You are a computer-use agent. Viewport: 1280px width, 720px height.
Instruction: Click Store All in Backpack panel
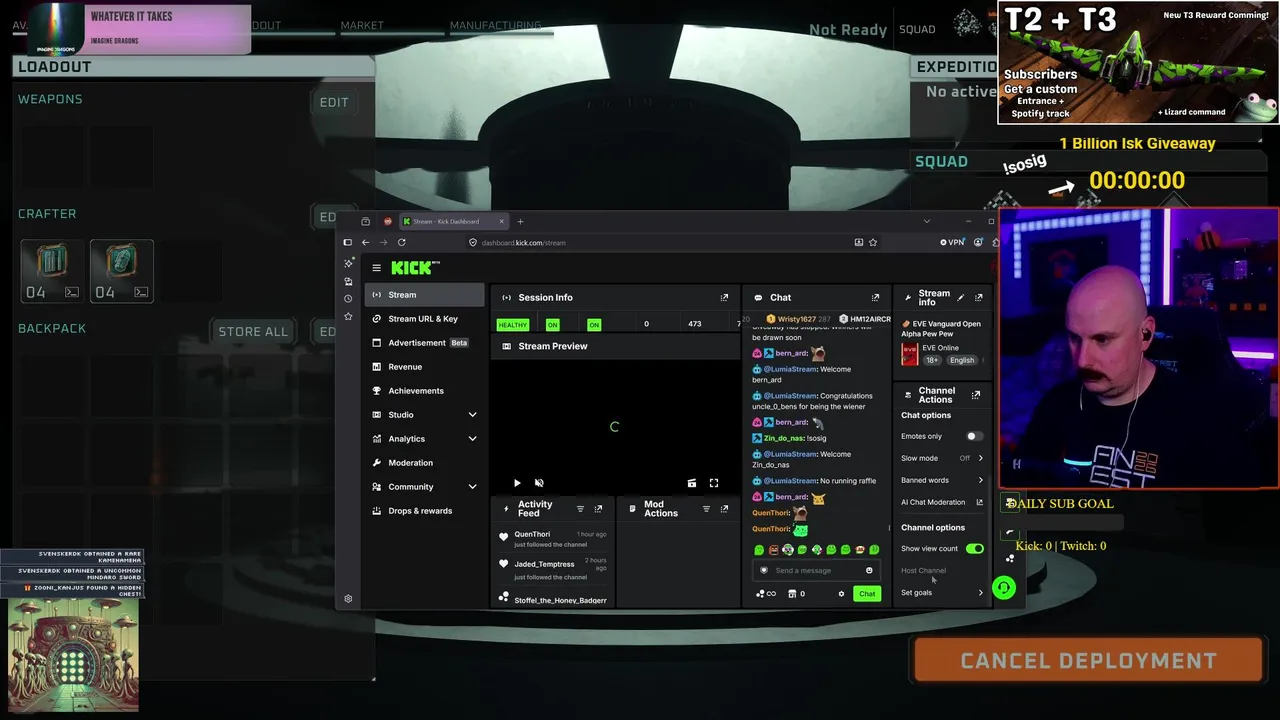point(253,332)
